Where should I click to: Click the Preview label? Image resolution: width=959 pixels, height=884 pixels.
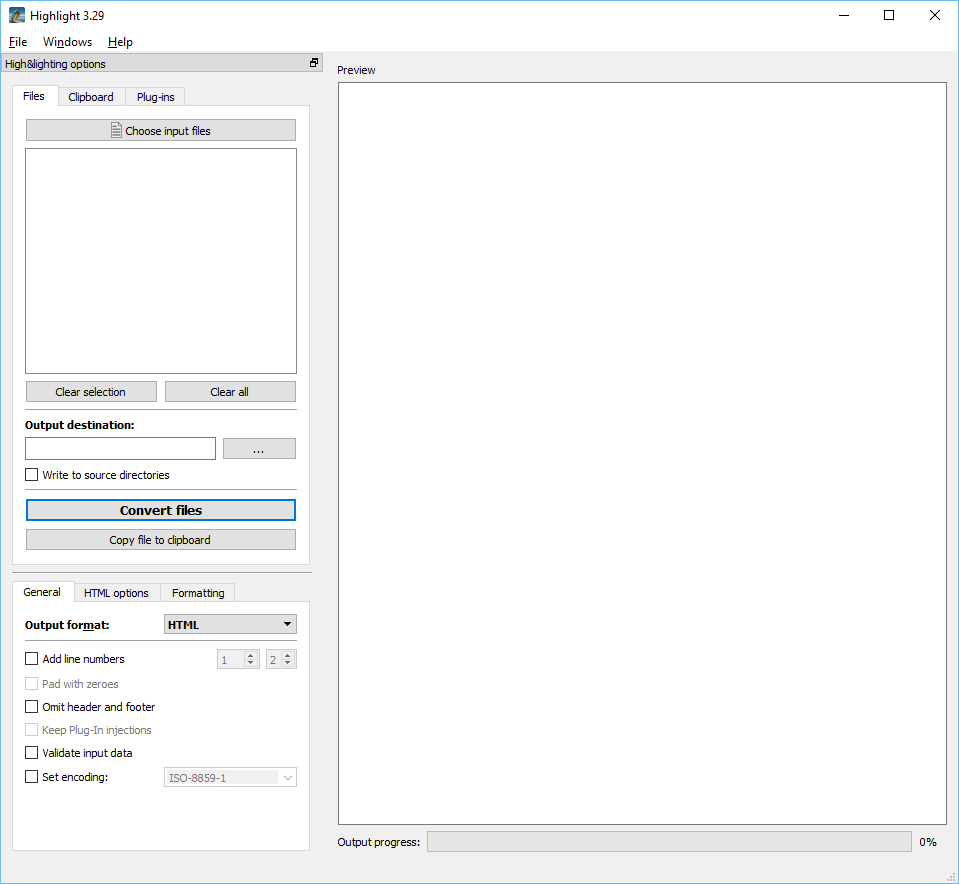click(356, 70)
